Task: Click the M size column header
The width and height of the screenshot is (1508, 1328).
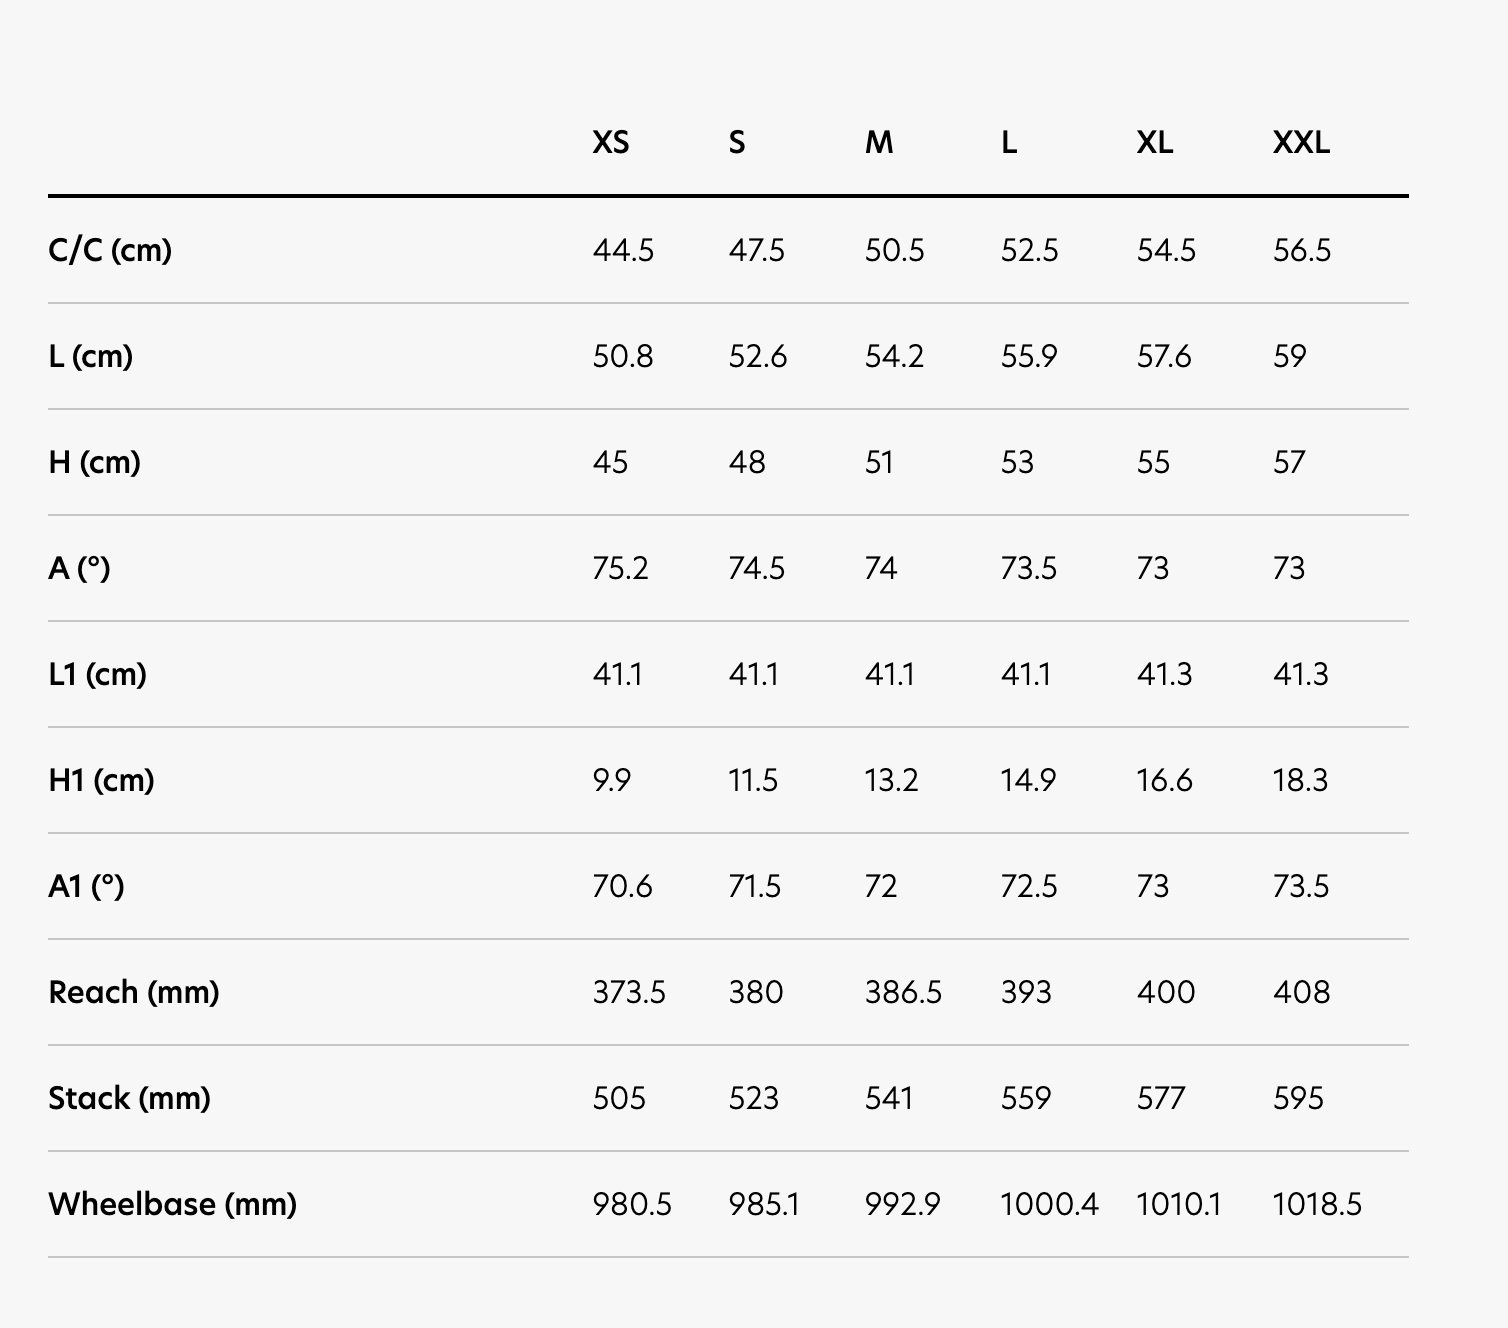Action: (879, 143)
